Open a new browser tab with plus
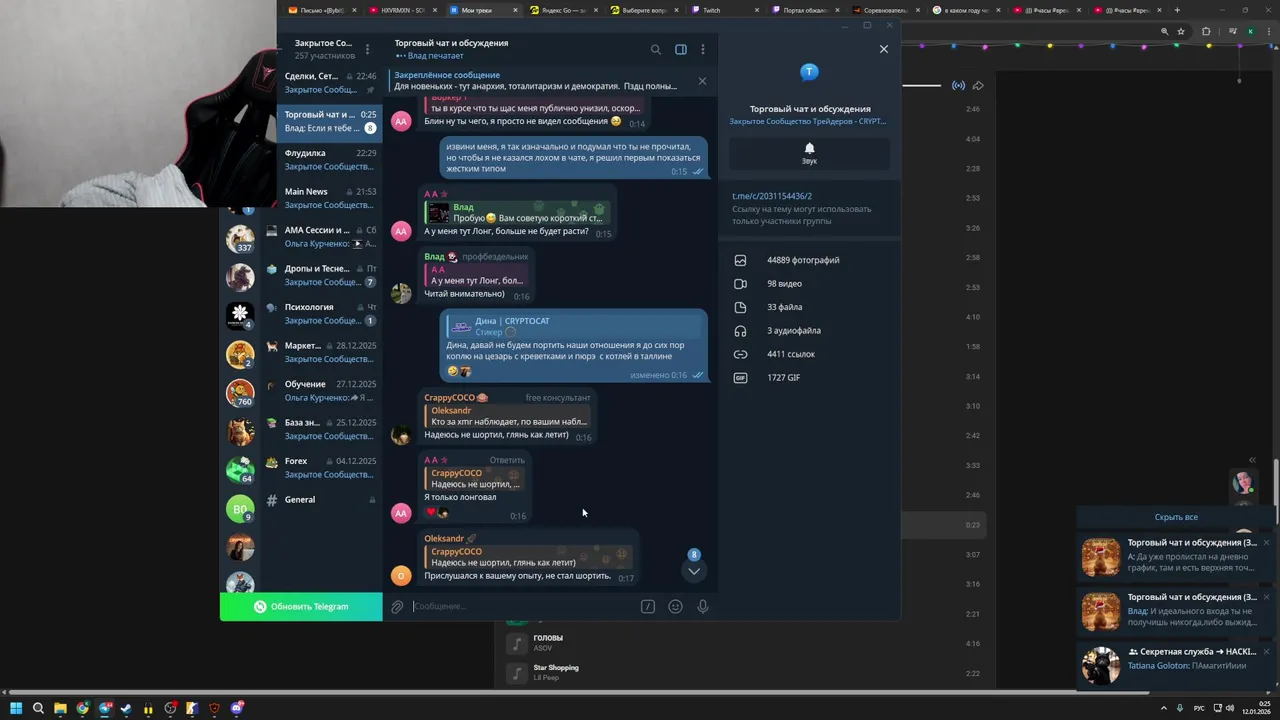This screenshot has width=1280, height=720. pyautogui.click(x=1177, y=10)
